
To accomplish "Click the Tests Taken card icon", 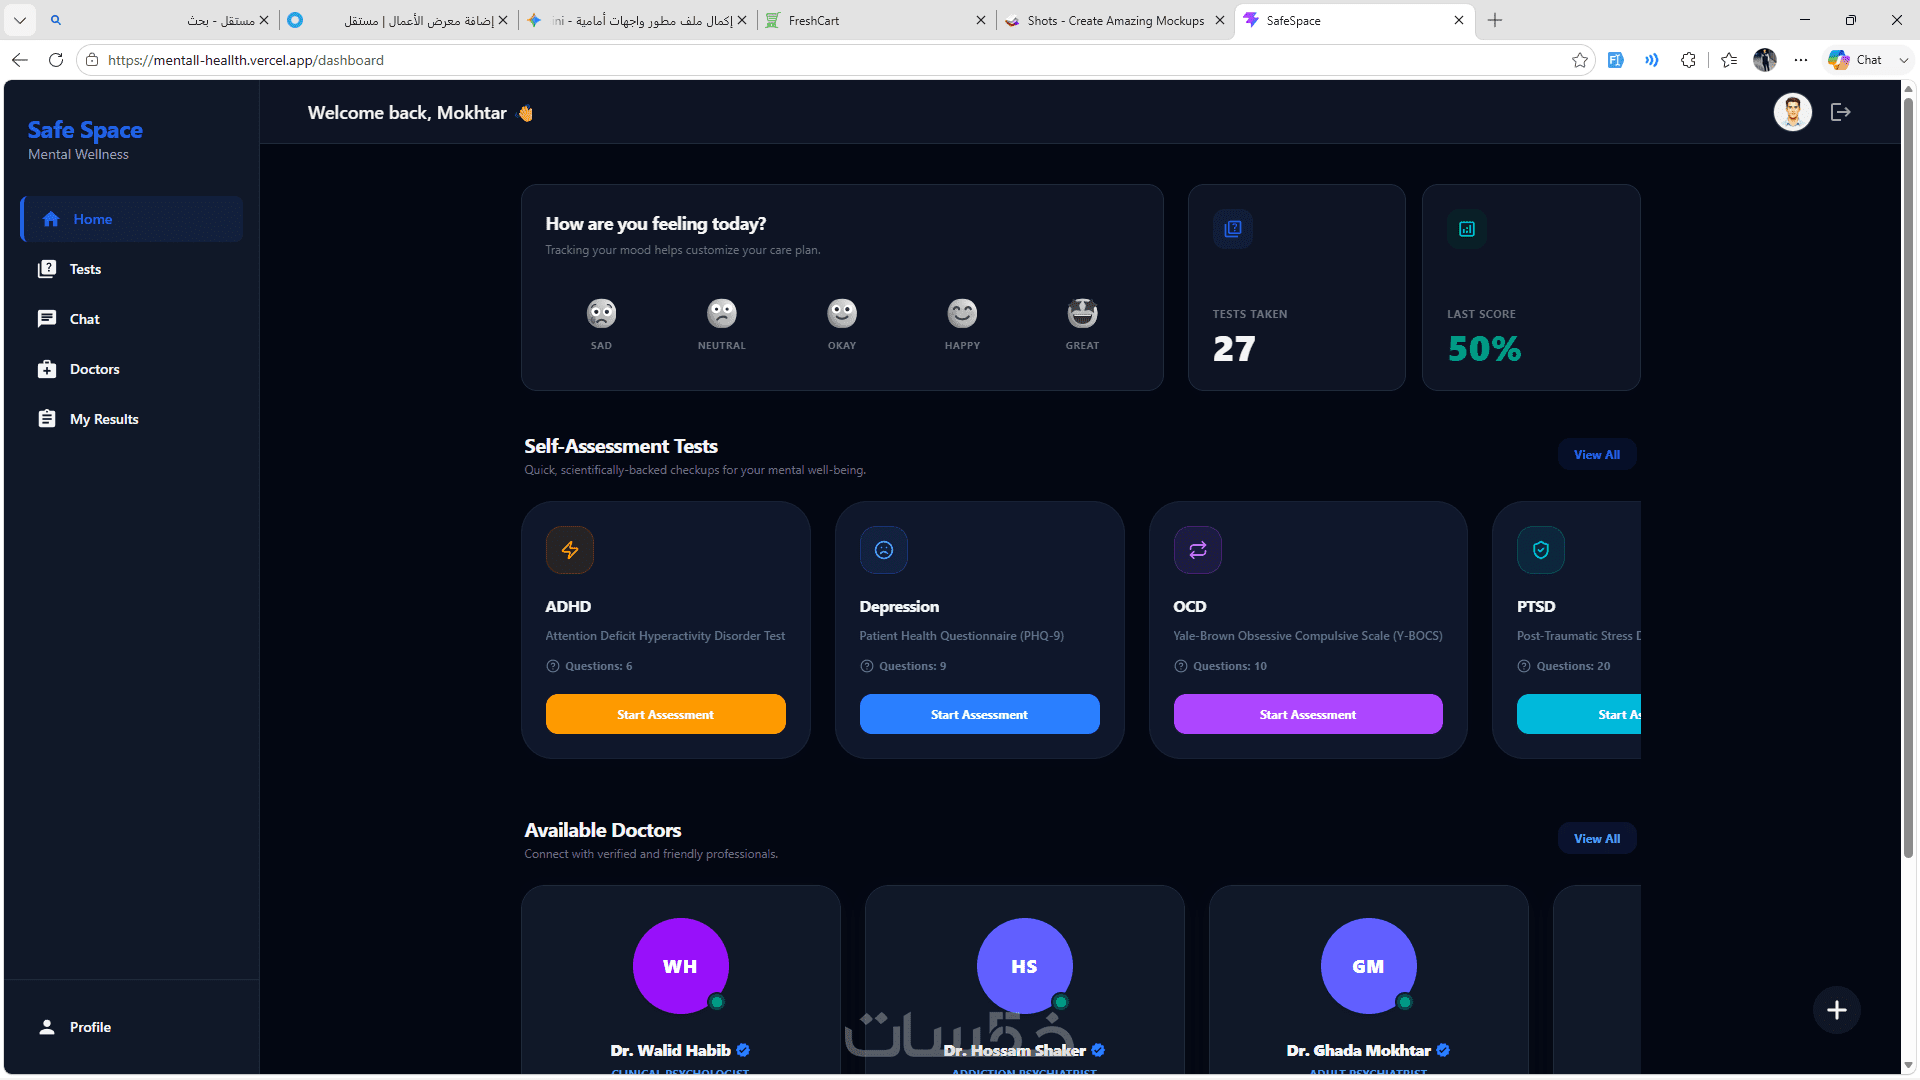I will pyautogui.click(x=1233, y=229).
